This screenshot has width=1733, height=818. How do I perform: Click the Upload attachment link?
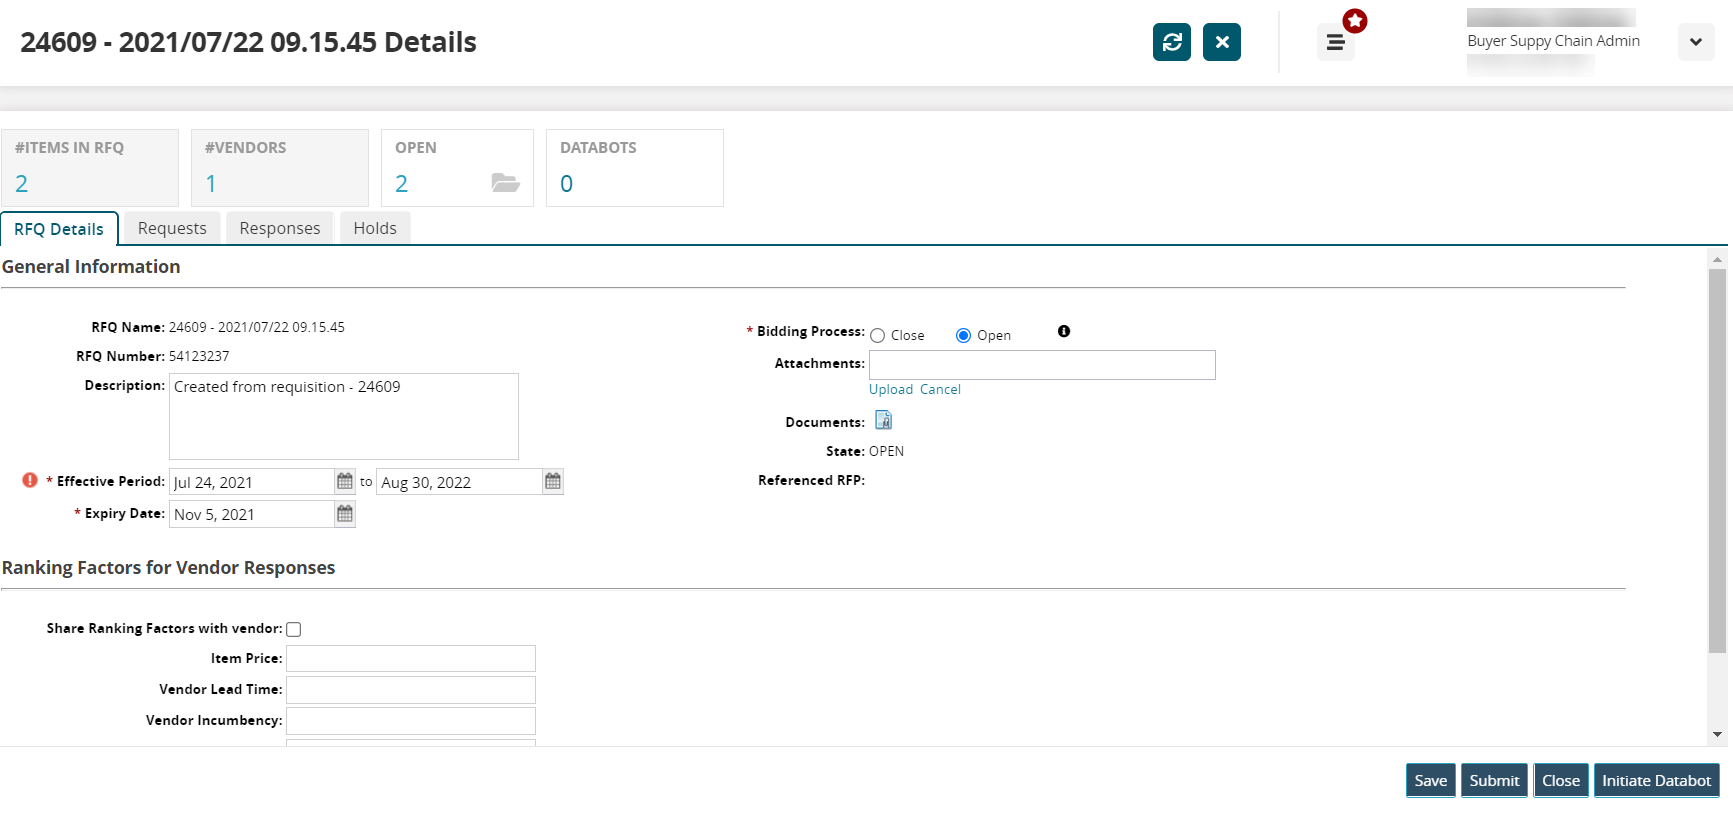[x=890, y=389]
